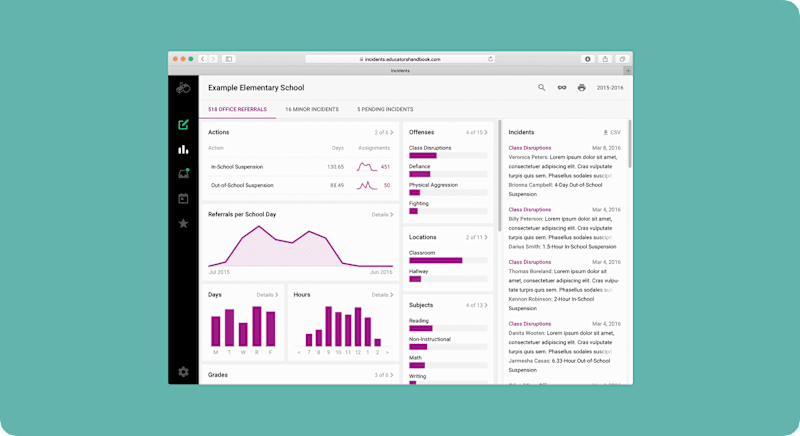Toggle the Safari sidebar button
The width and height of the screenshot is (800, 436).
pos(229,59)
